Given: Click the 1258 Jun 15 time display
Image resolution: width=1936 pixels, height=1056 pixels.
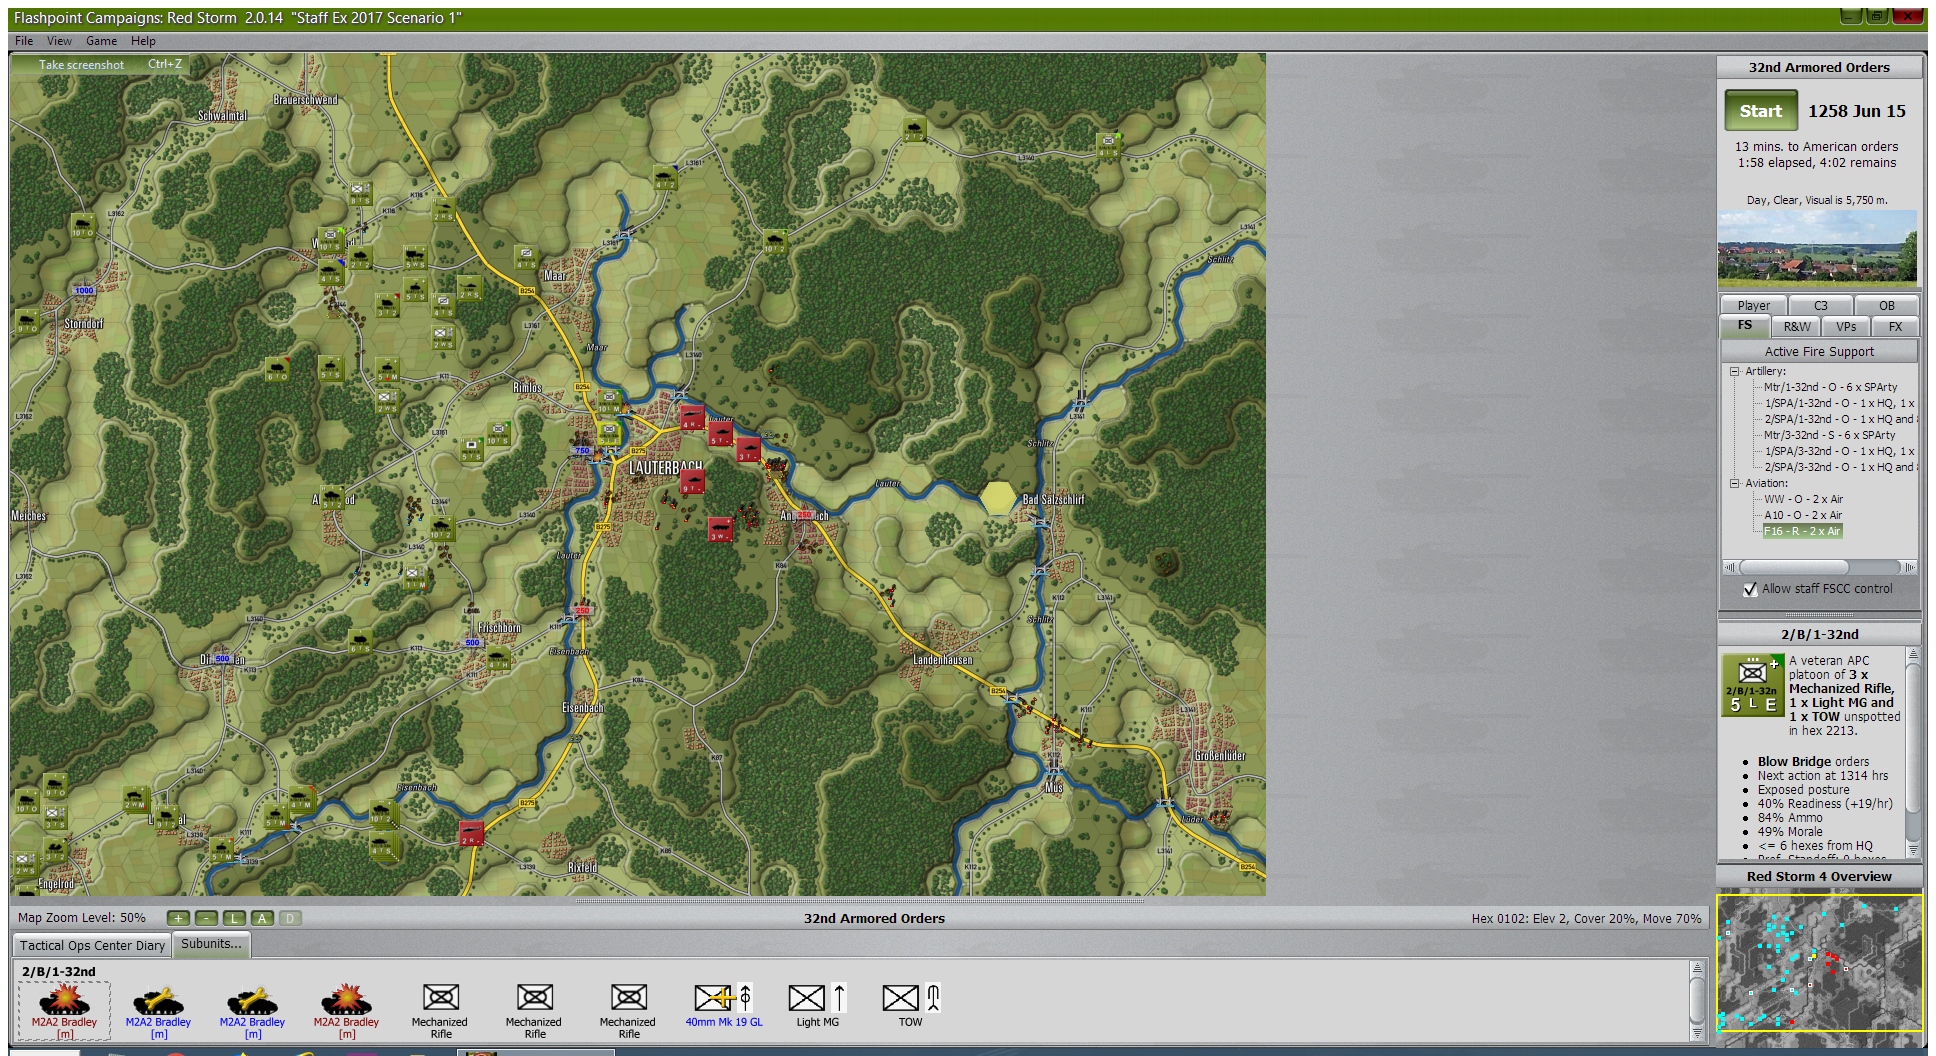Looking at the screenshot, I should tap(1857, 111).
